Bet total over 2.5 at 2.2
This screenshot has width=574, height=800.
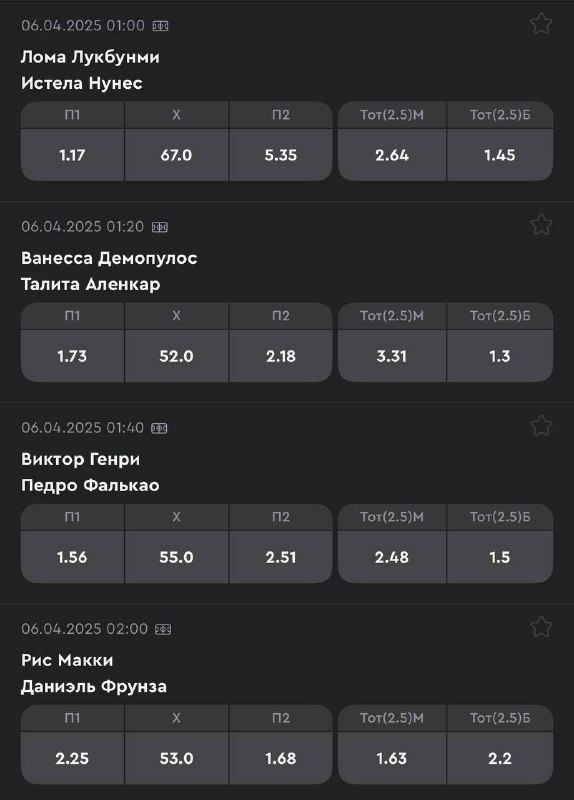pyautogui.click(x=500, y=758)
